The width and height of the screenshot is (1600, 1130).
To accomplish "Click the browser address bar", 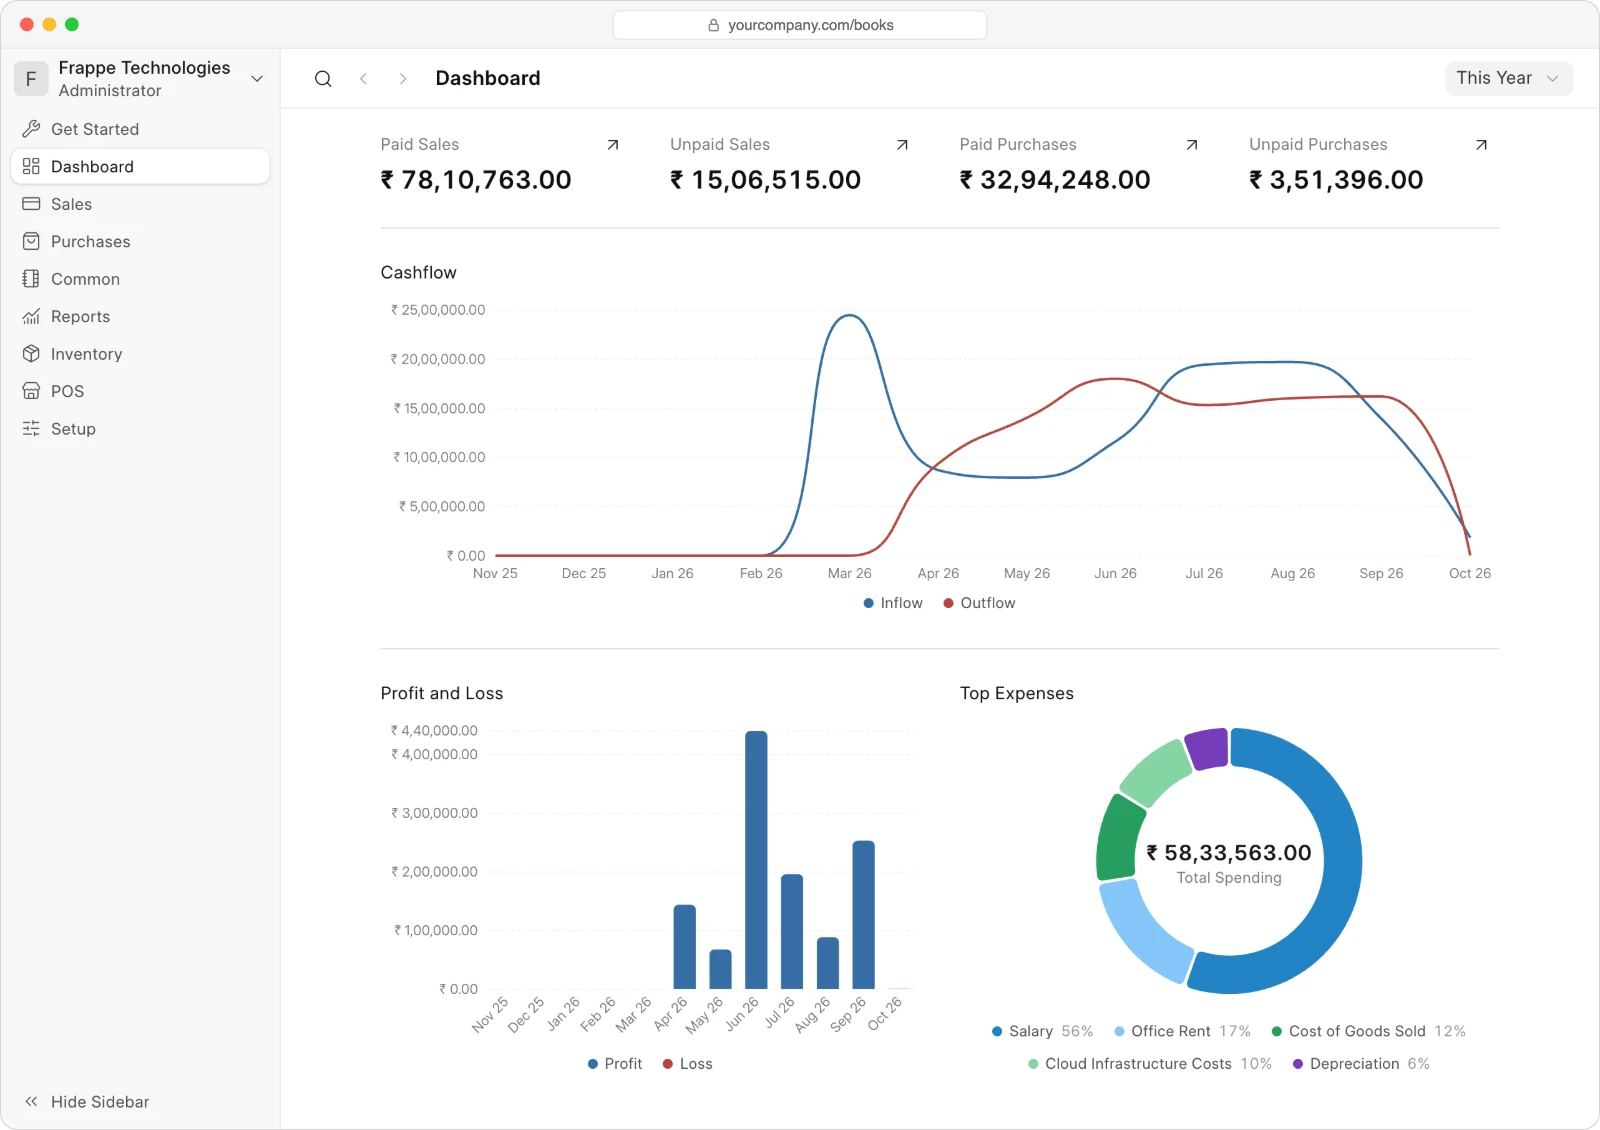I will 800,25.
